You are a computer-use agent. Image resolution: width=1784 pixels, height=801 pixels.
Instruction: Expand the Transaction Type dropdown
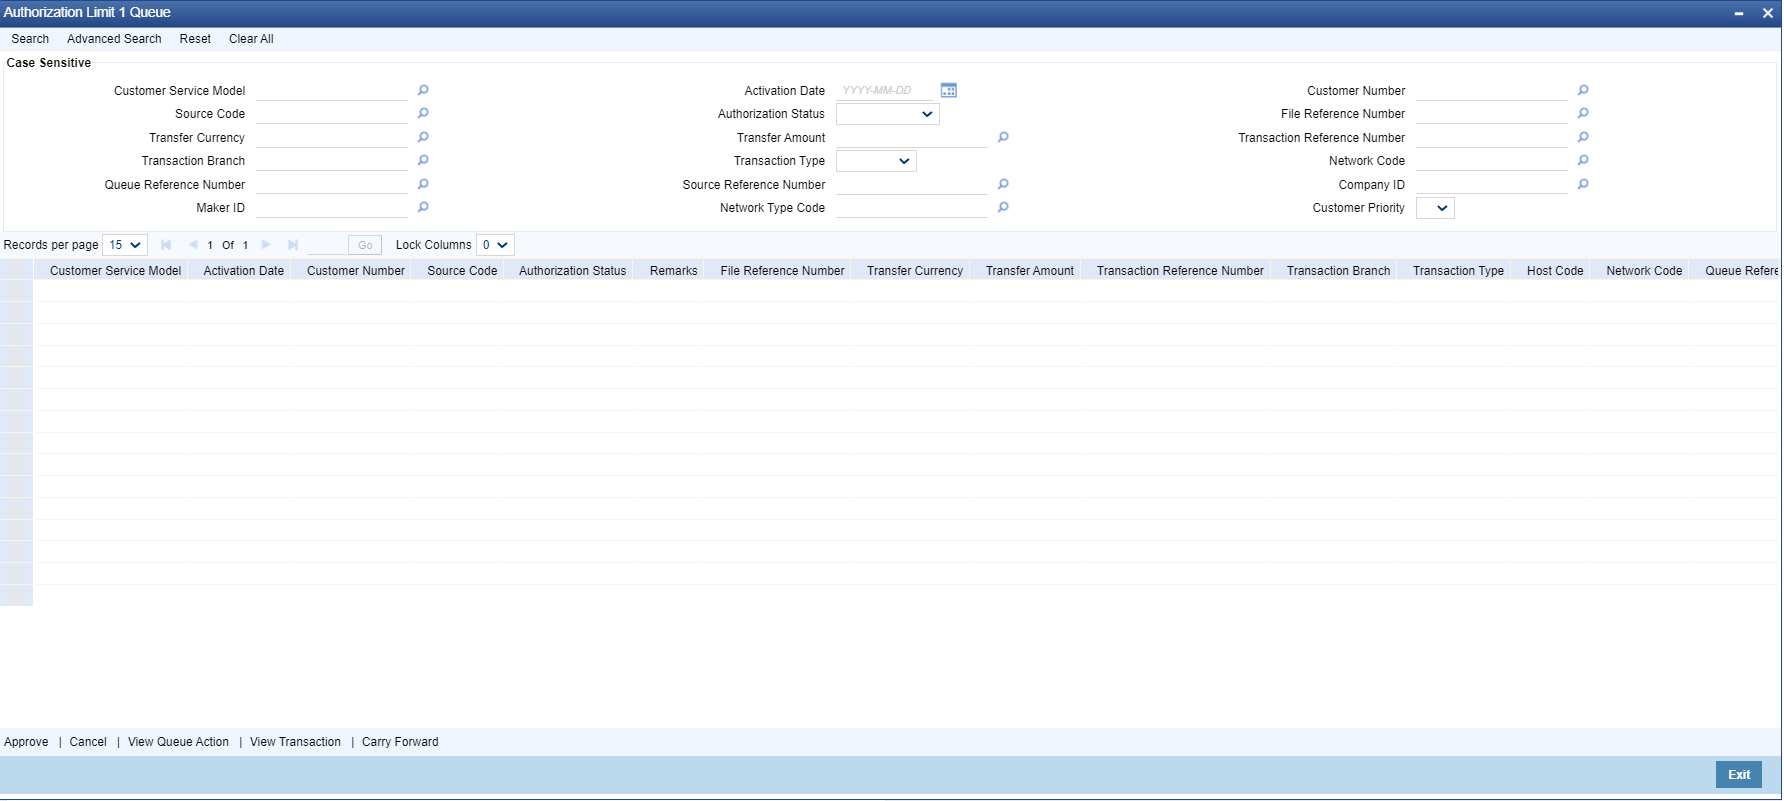point(876,161)
